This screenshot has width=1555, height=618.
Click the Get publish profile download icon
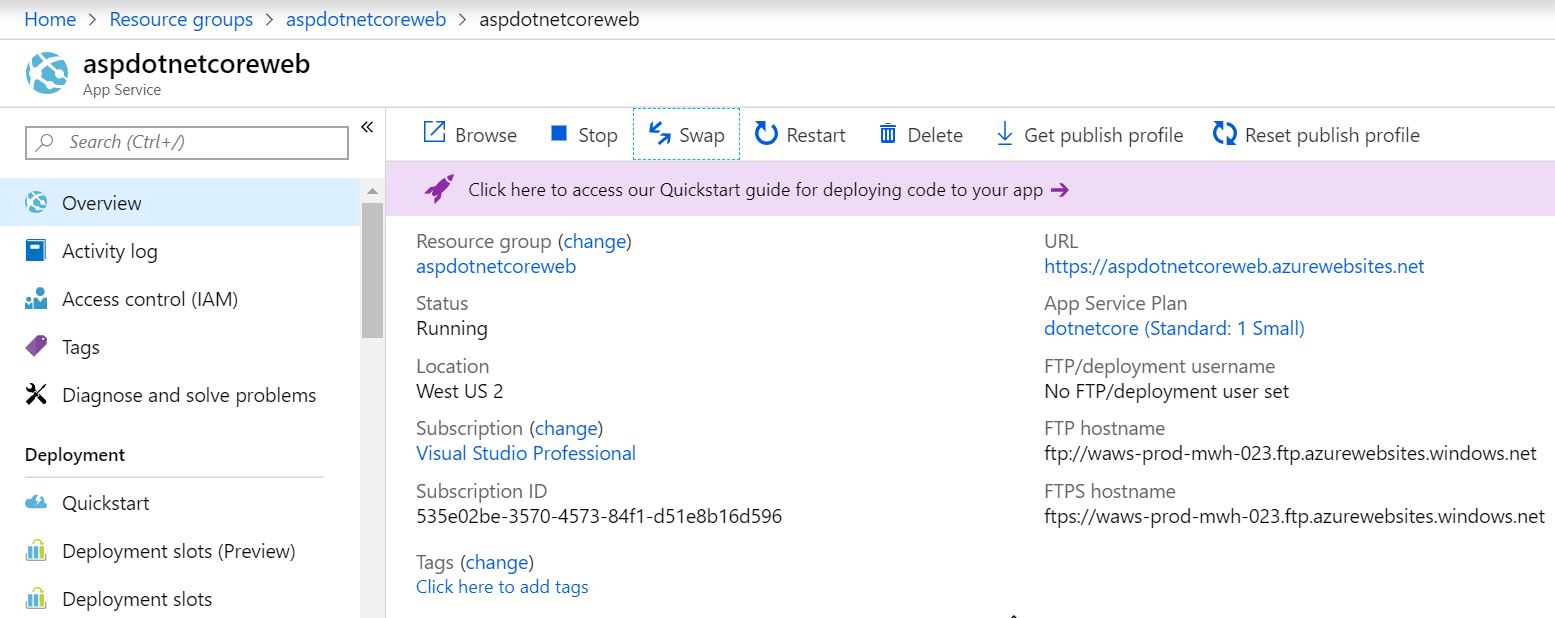pos(1005,134)
